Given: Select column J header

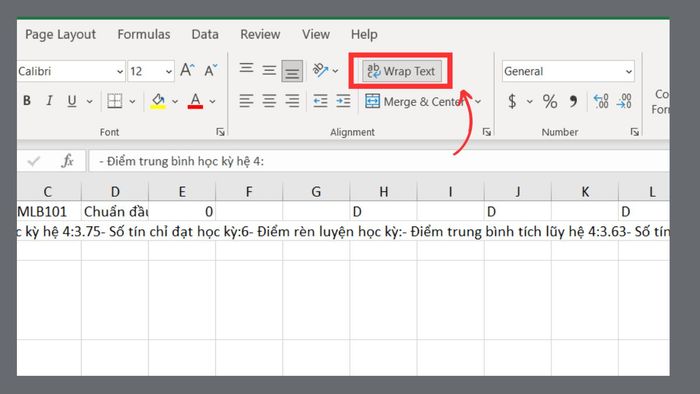Looking at the screenshot, I should pos(518,192).
